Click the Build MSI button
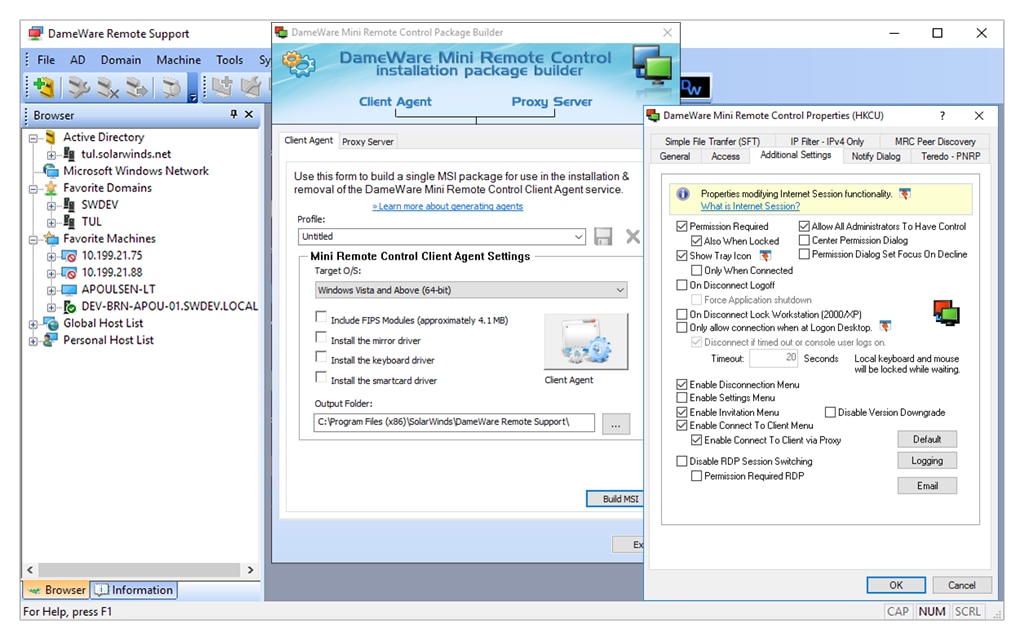The height and width of the screenshot is (640, 1024). coord(613,498)
